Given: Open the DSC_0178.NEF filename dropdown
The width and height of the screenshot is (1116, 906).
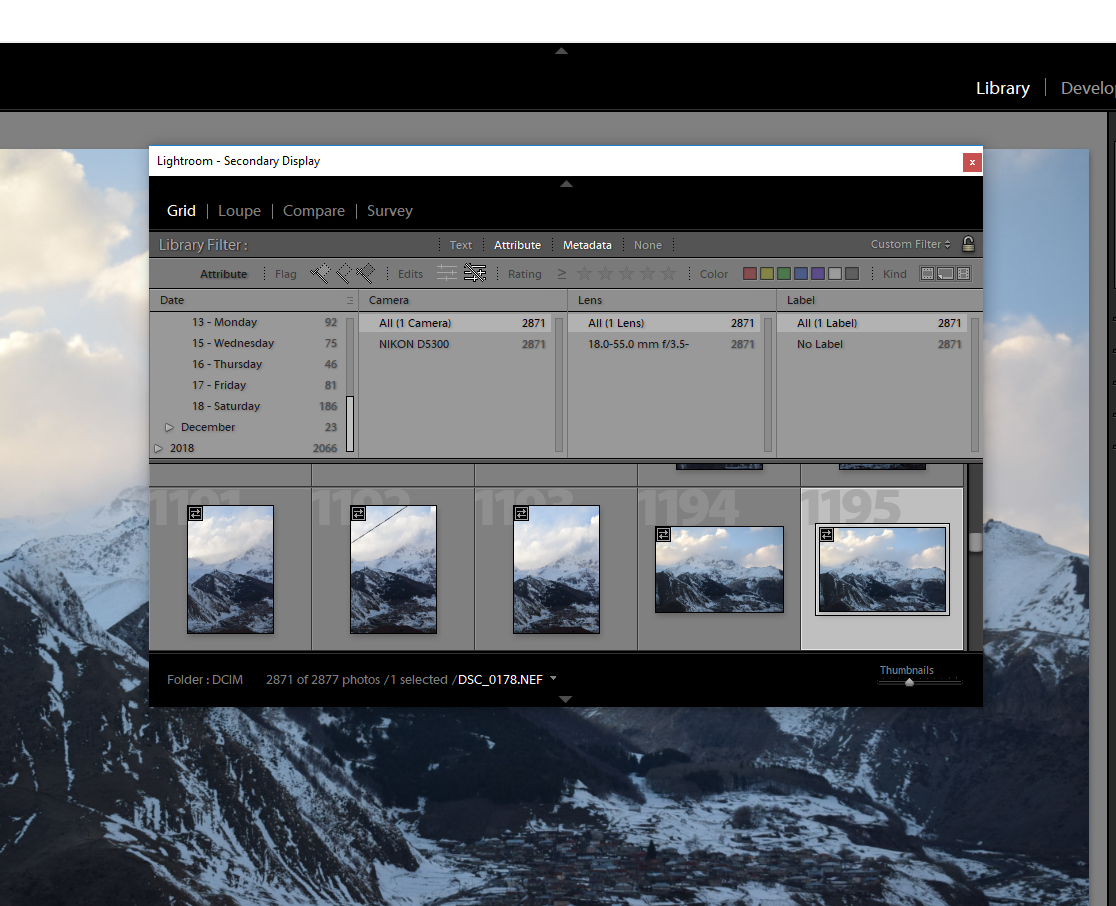Looking at the screenshot, I should (553, 679).
